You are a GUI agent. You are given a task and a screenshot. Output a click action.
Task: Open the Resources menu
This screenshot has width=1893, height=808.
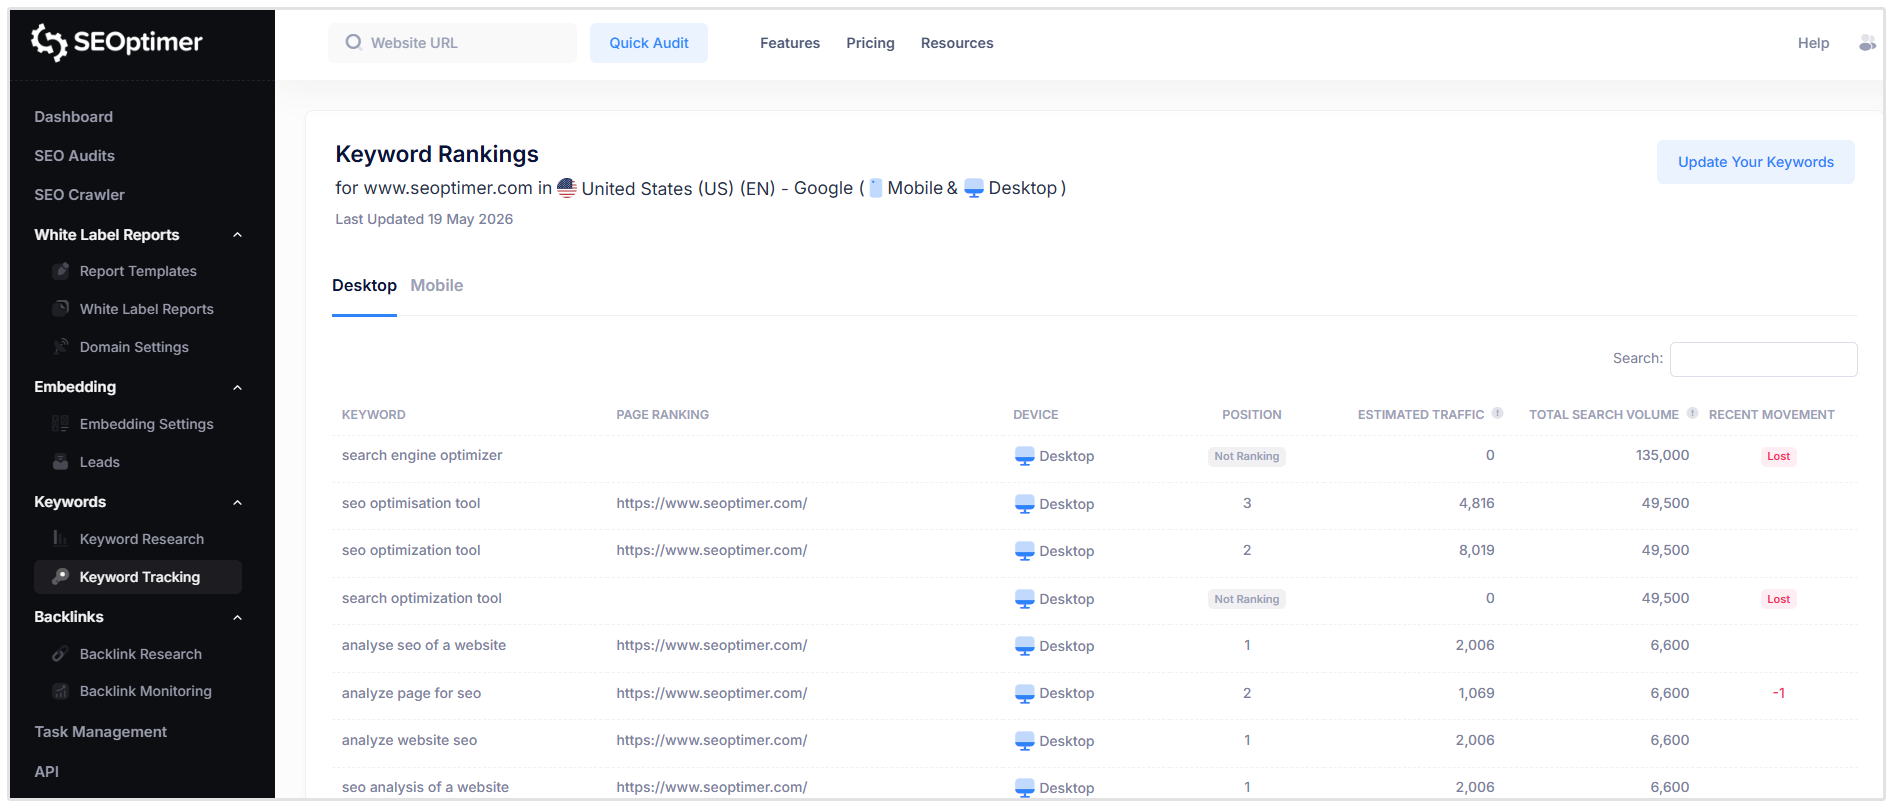(957, 43)
